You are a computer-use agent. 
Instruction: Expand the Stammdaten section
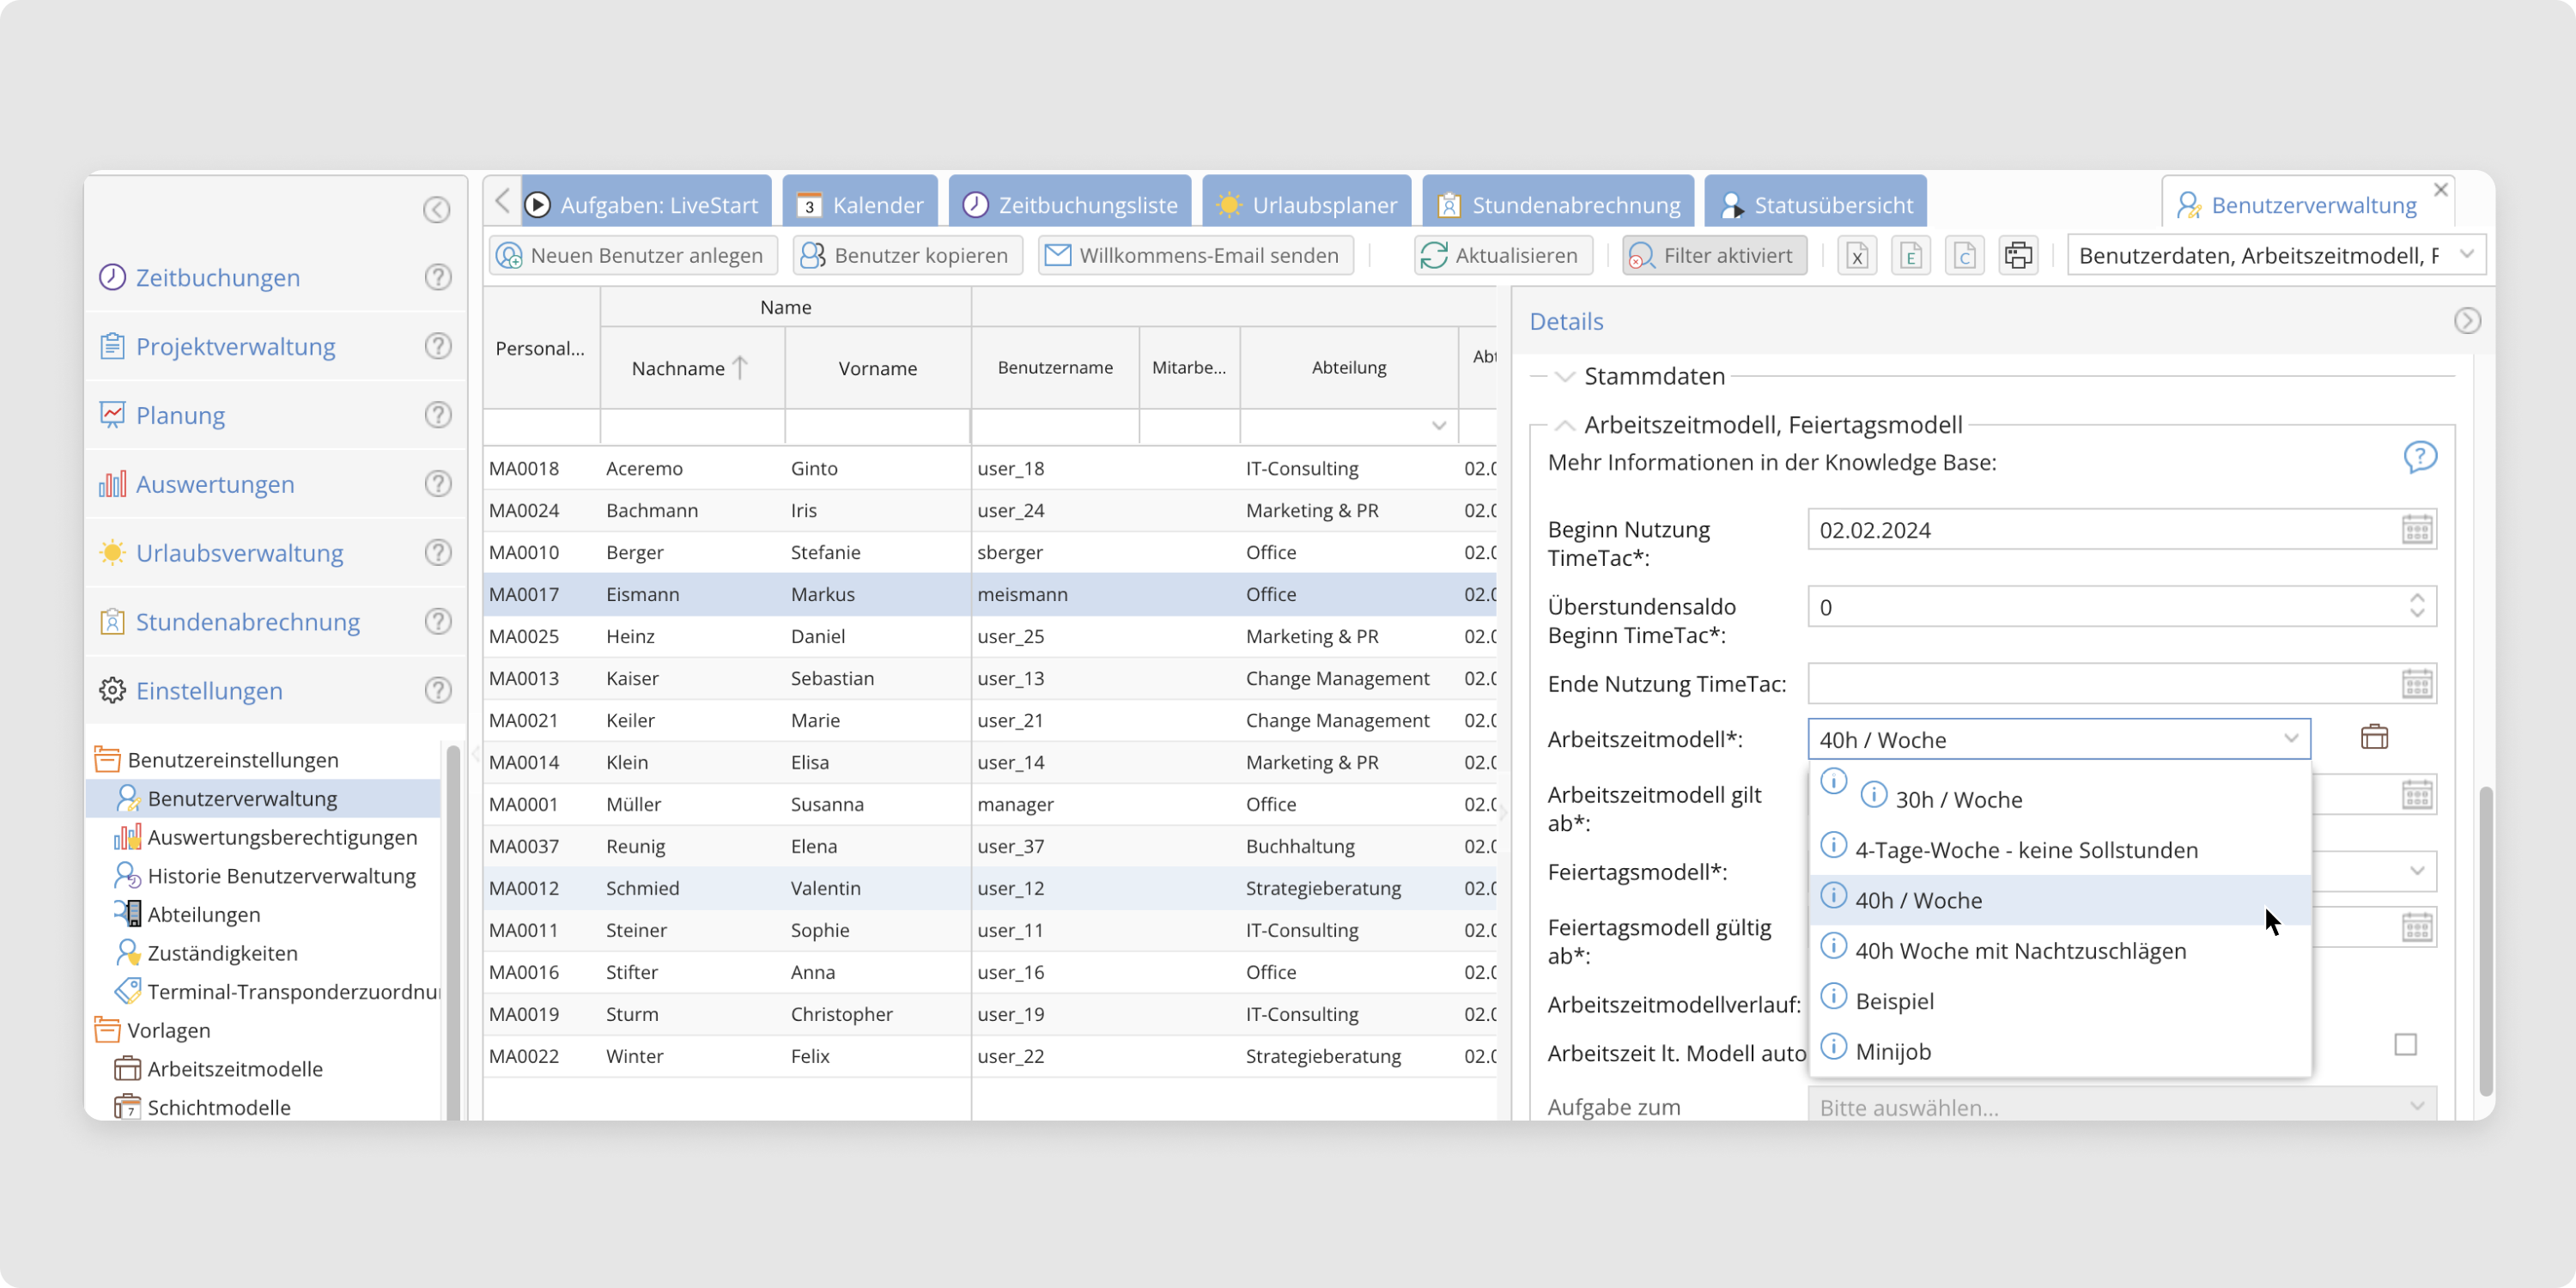1564,377
